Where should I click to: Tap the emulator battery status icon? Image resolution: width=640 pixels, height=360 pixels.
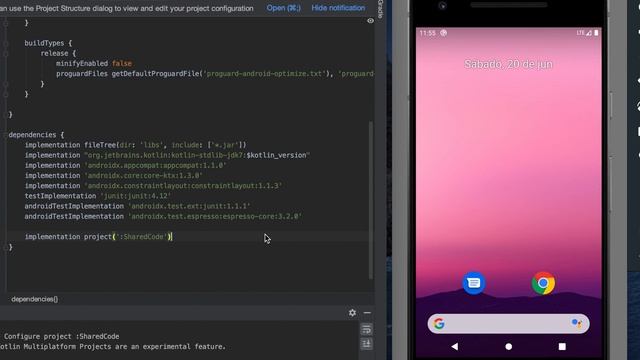[596, 33]
